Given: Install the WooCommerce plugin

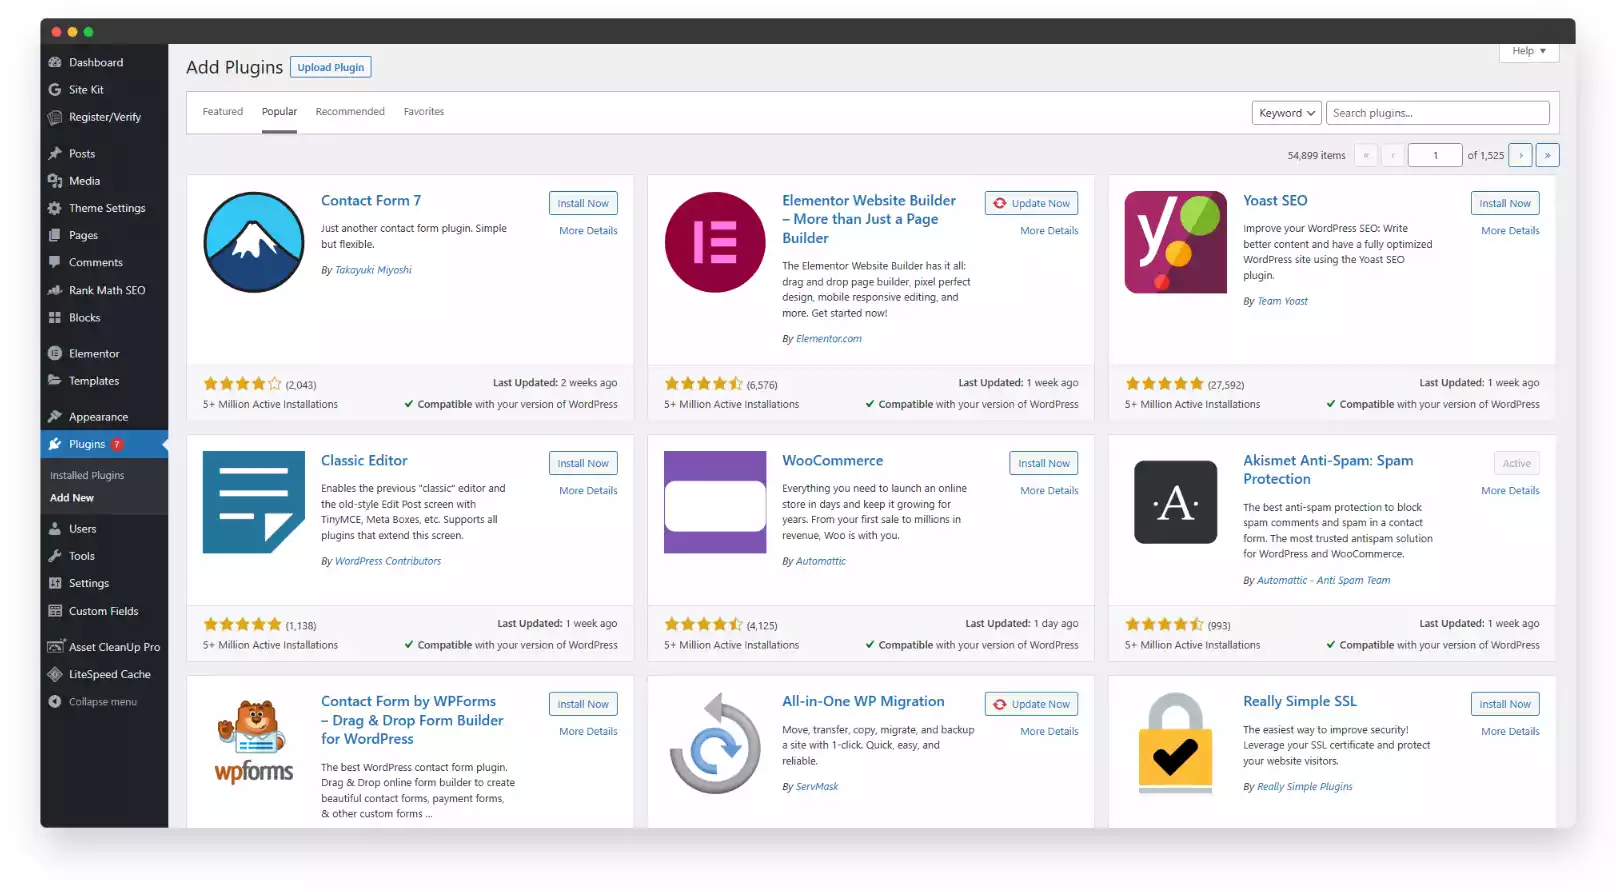Looking at the screenshot, I should [1044, 463].
